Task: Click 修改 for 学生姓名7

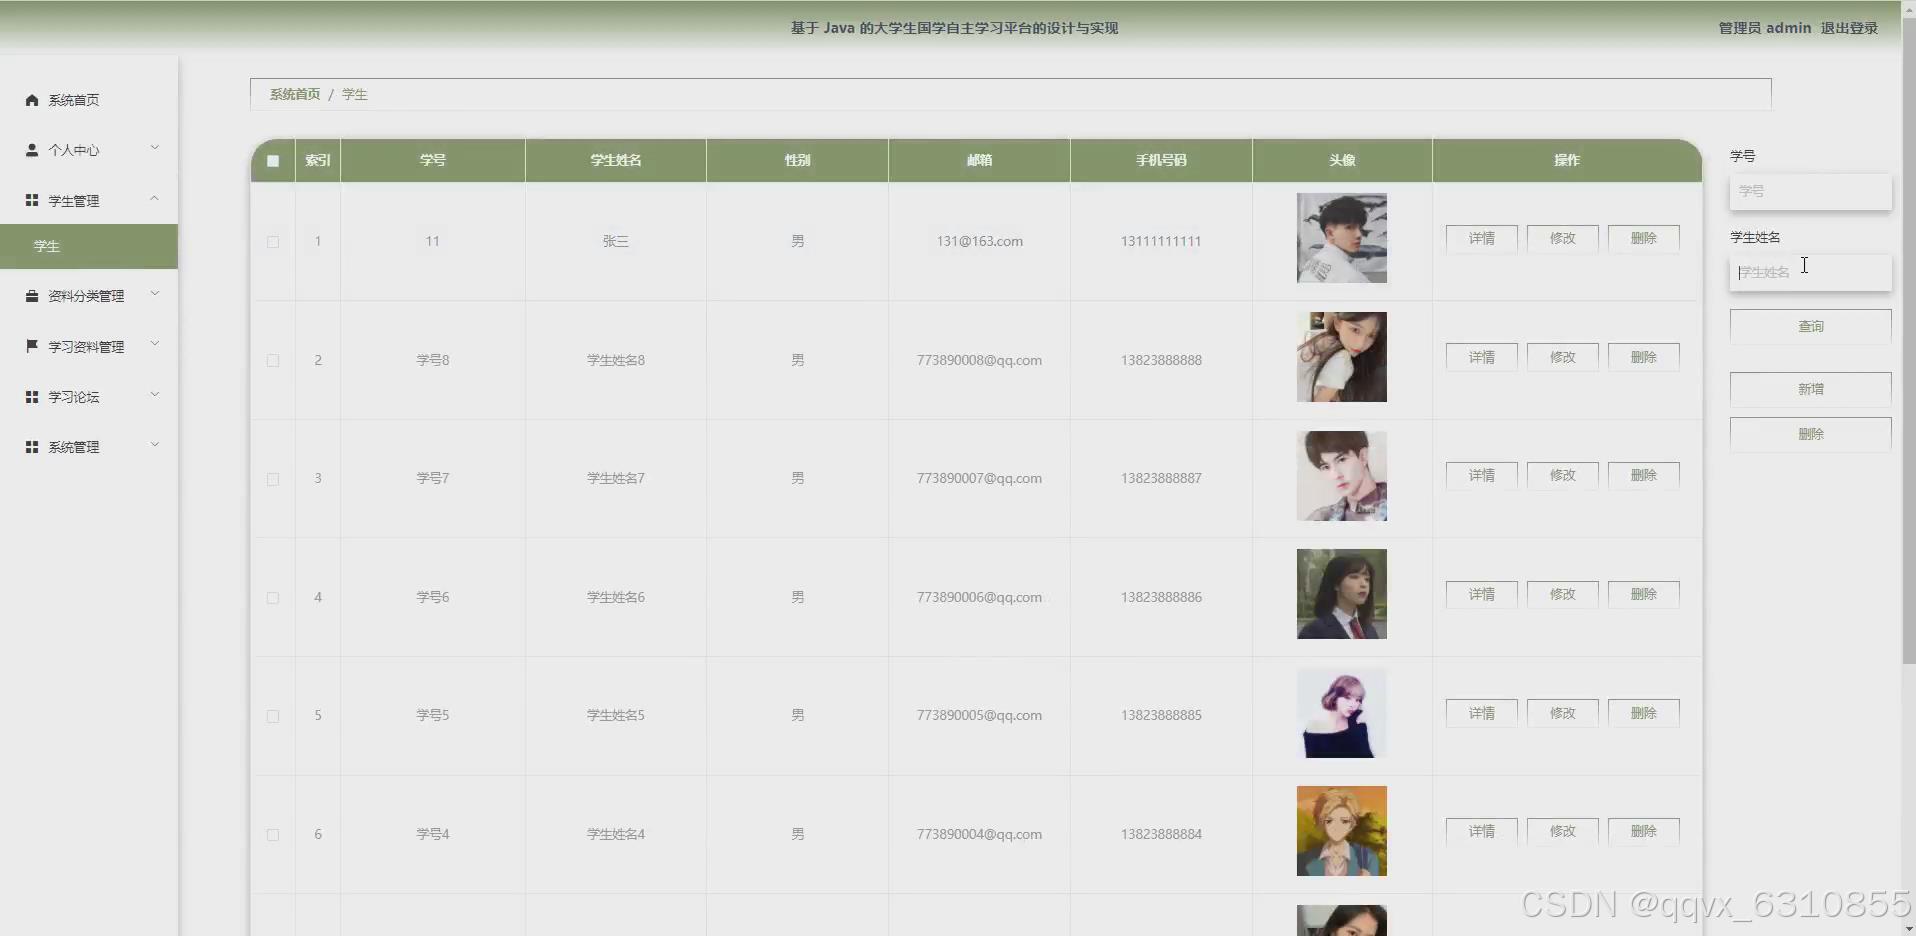Action: click(x=1562, y=475)
